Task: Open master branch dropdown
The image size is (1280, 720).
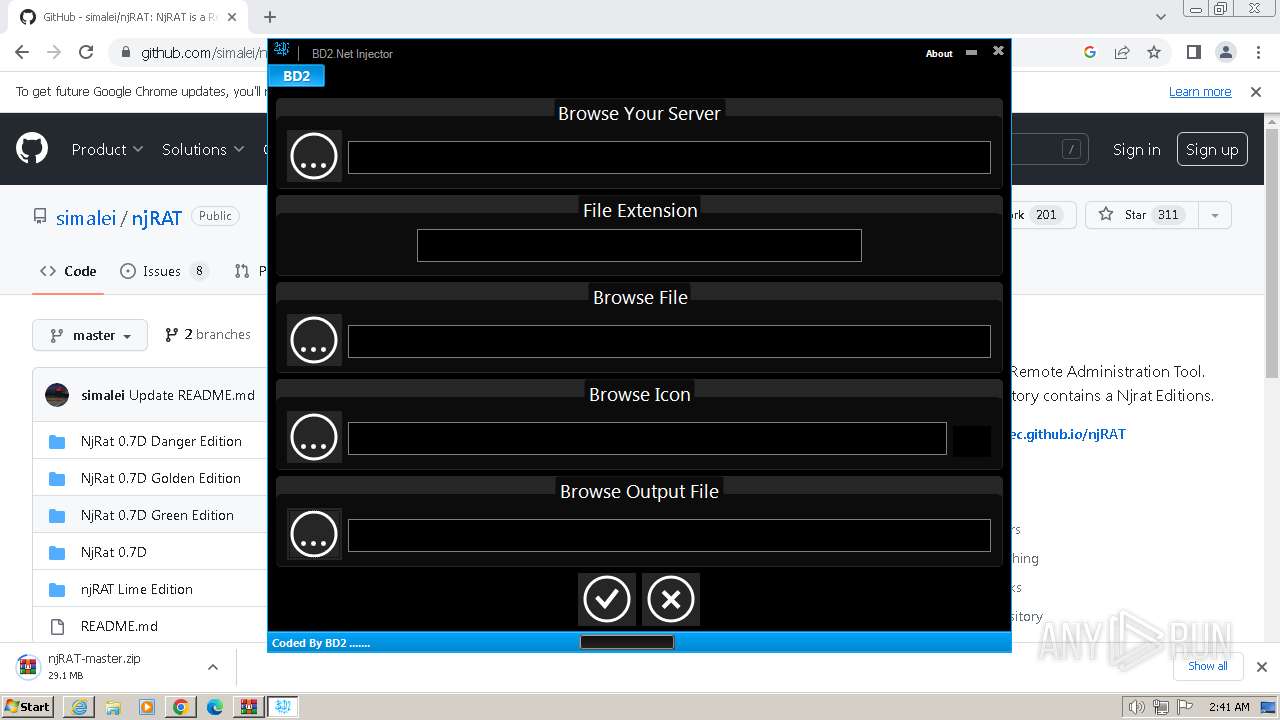Action: [x=90, y=335]
